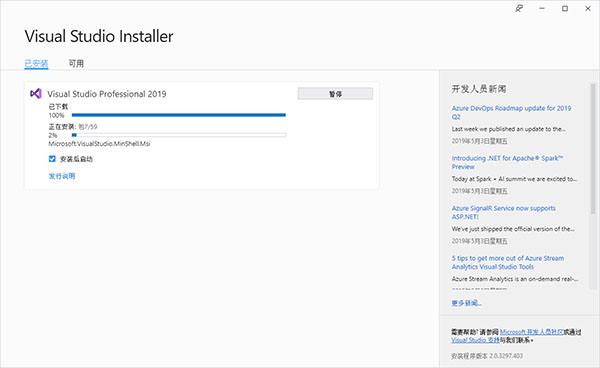The height and width of the screenshot is (368, 600).
Task: Click installer version text 2.0.3297.403
Action: pyautogui.click(x=487, y=356)
